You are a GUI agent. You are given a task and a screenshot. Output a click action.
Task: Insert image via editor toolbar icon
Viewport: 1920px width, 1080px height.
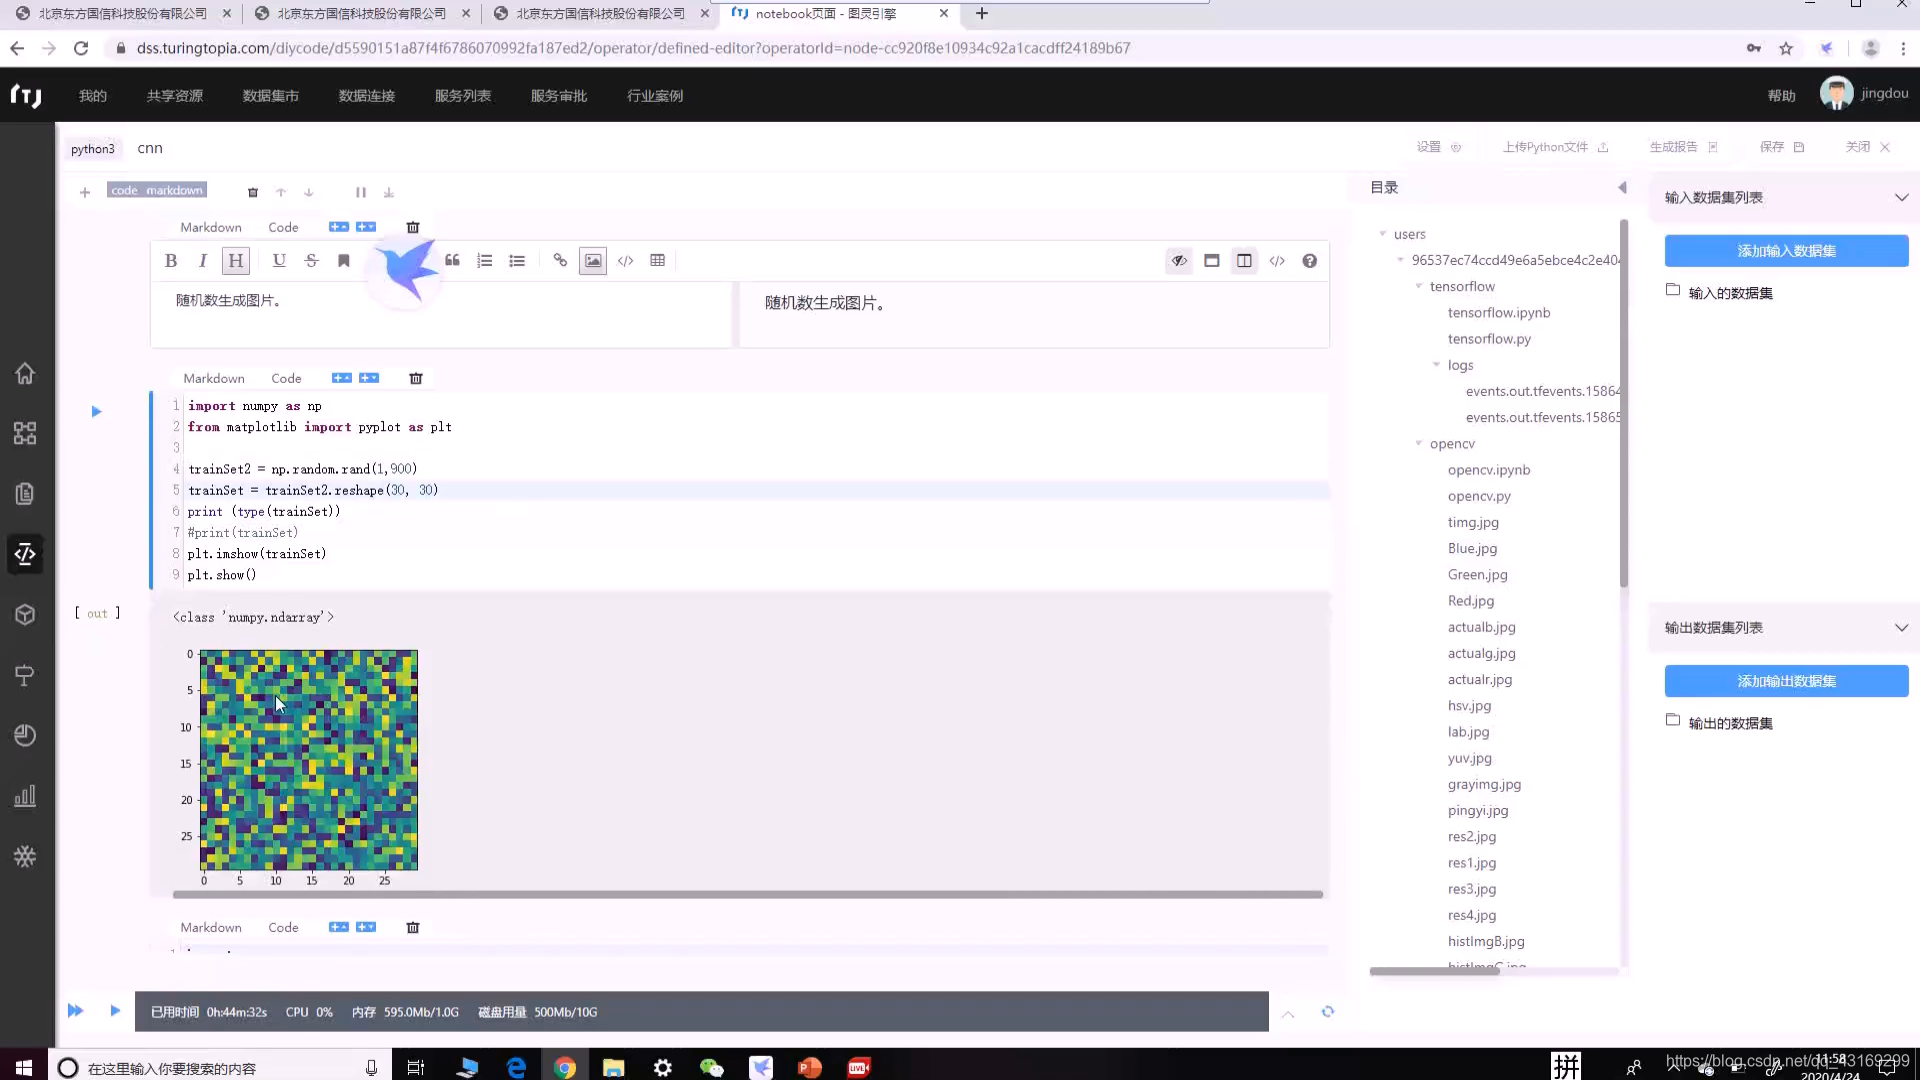coord(593,261)
